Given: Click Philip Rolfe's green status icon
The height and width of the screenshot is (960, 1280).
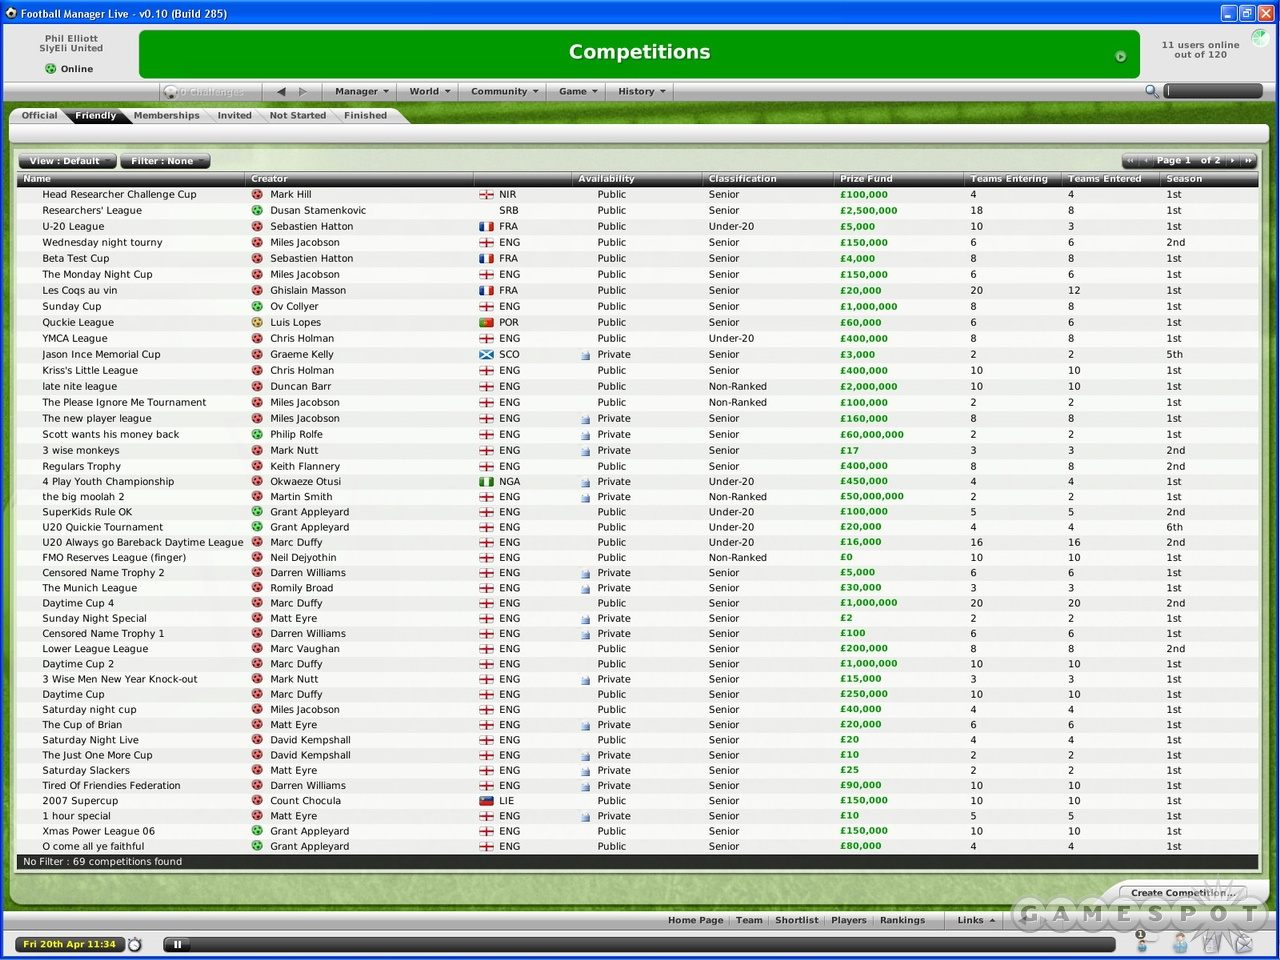Looking at the screenshot, I should point(257,435).
